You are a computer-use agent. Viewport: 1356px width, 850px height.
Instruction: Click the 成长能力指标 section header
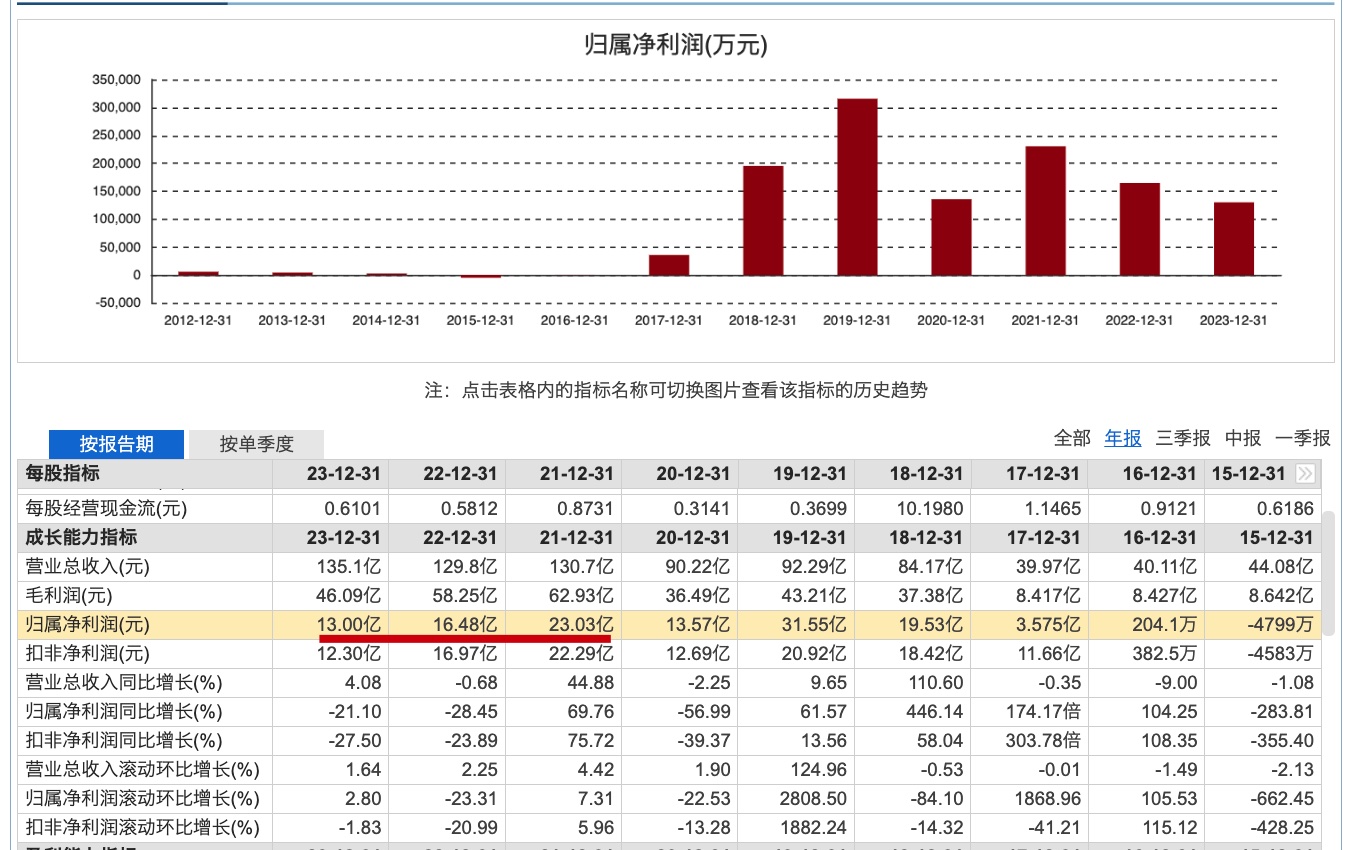pos(81,538)
